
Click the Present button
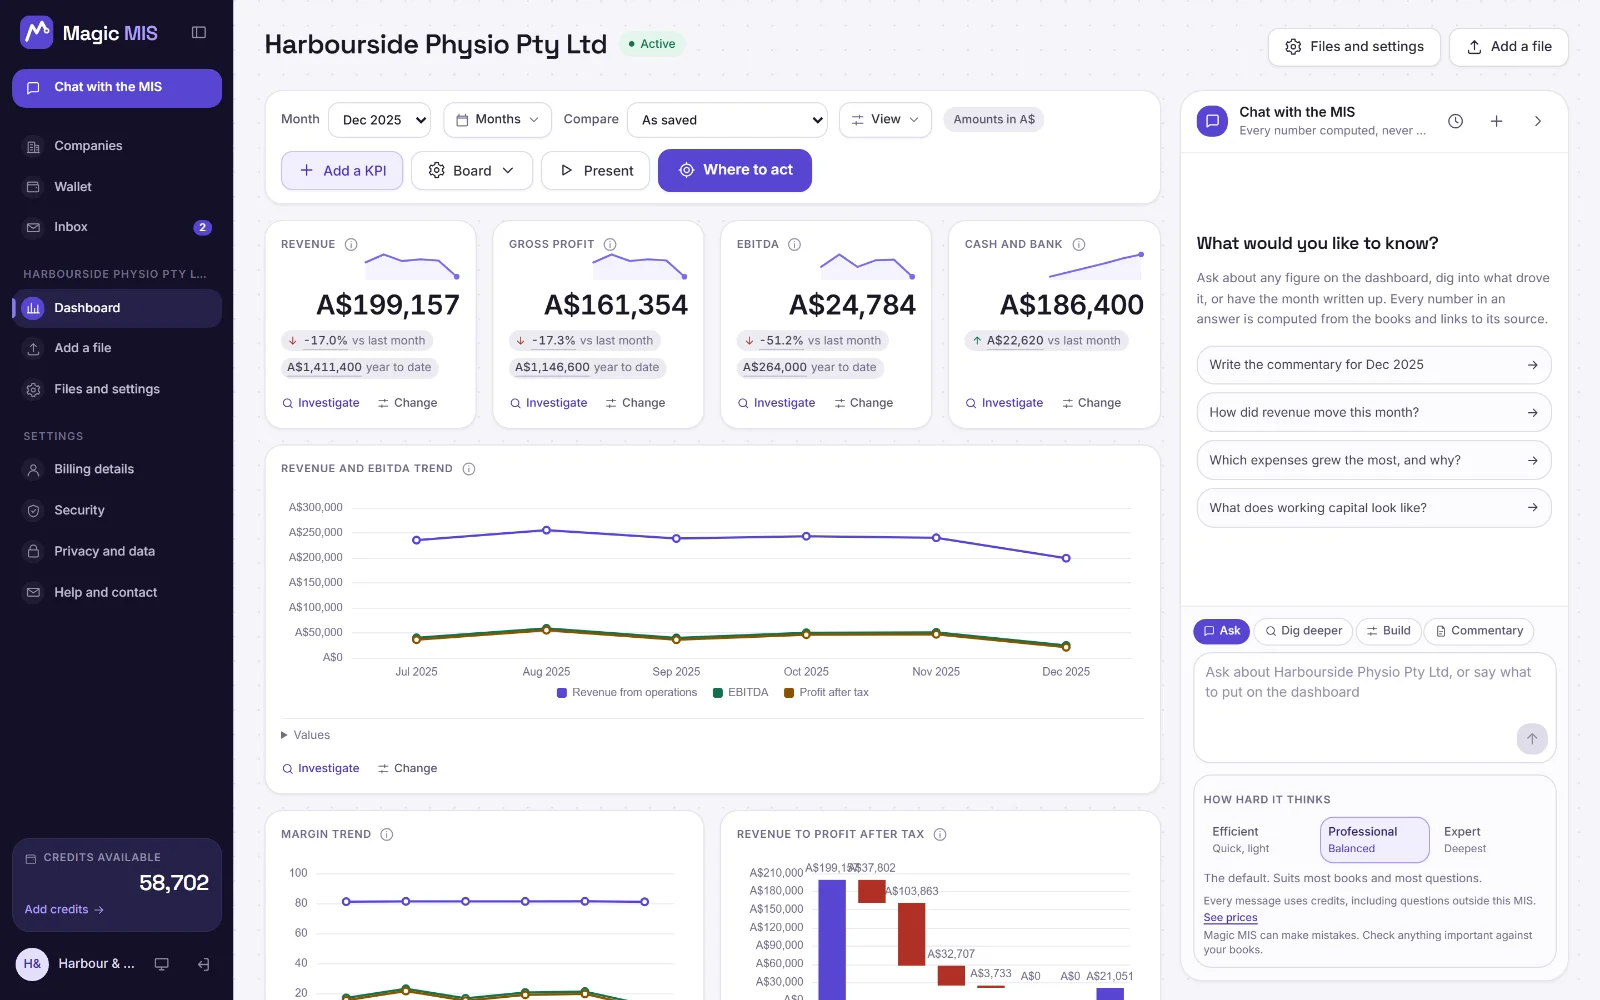tap(596, 171)
